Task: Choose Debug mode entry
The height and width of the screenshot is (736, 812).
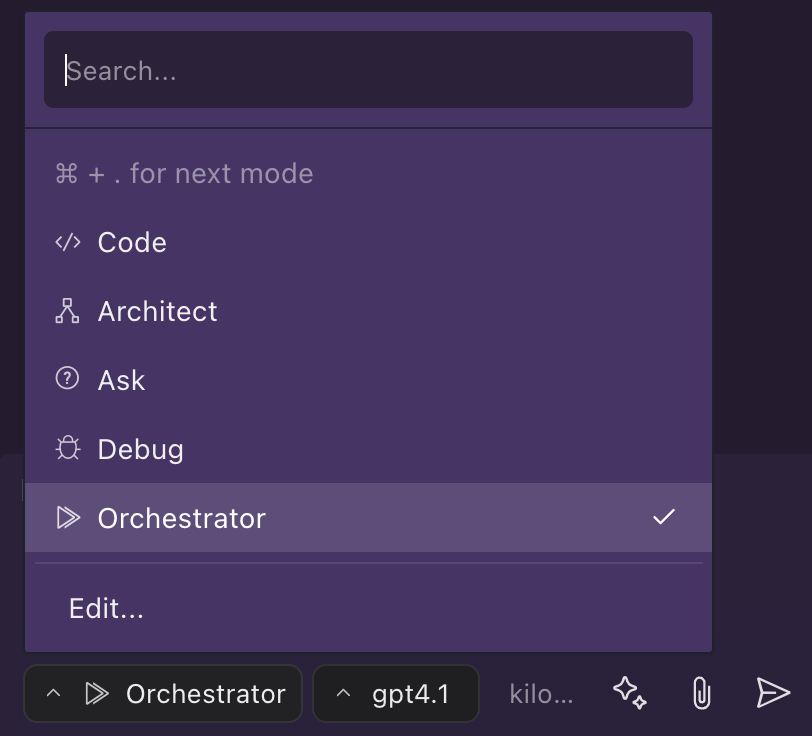Action: [368, 449]
